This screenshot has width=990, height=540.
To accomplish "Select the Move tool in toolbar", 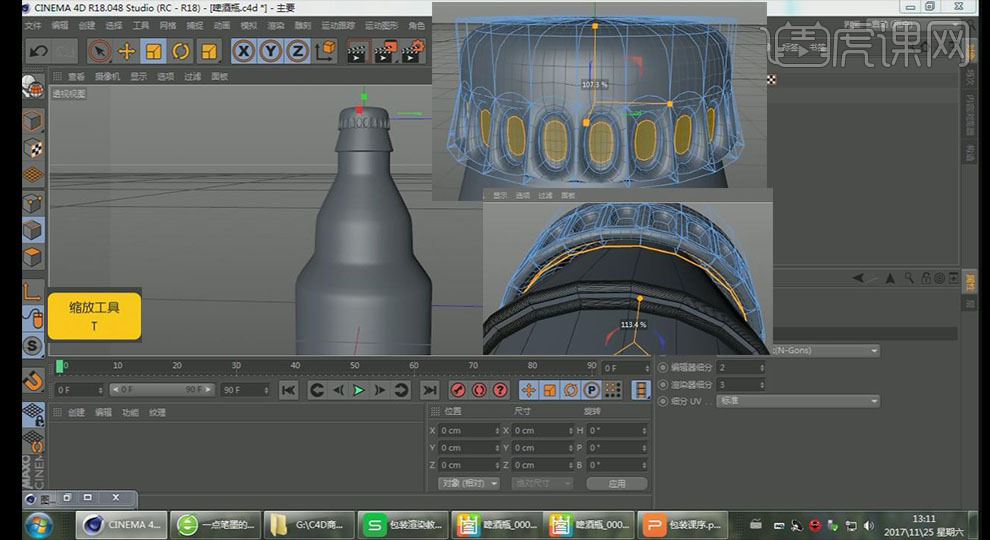I will coord(126,51).
